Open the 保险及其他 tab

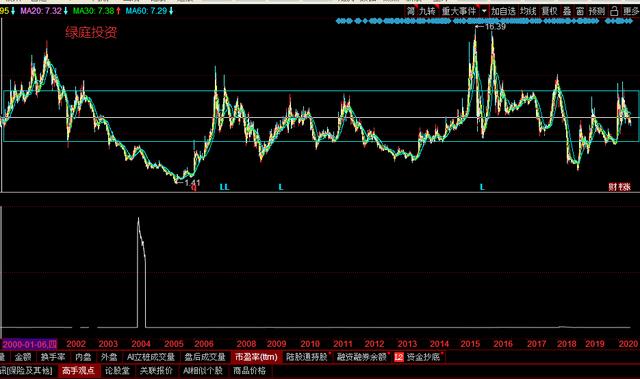click(26, 371)
